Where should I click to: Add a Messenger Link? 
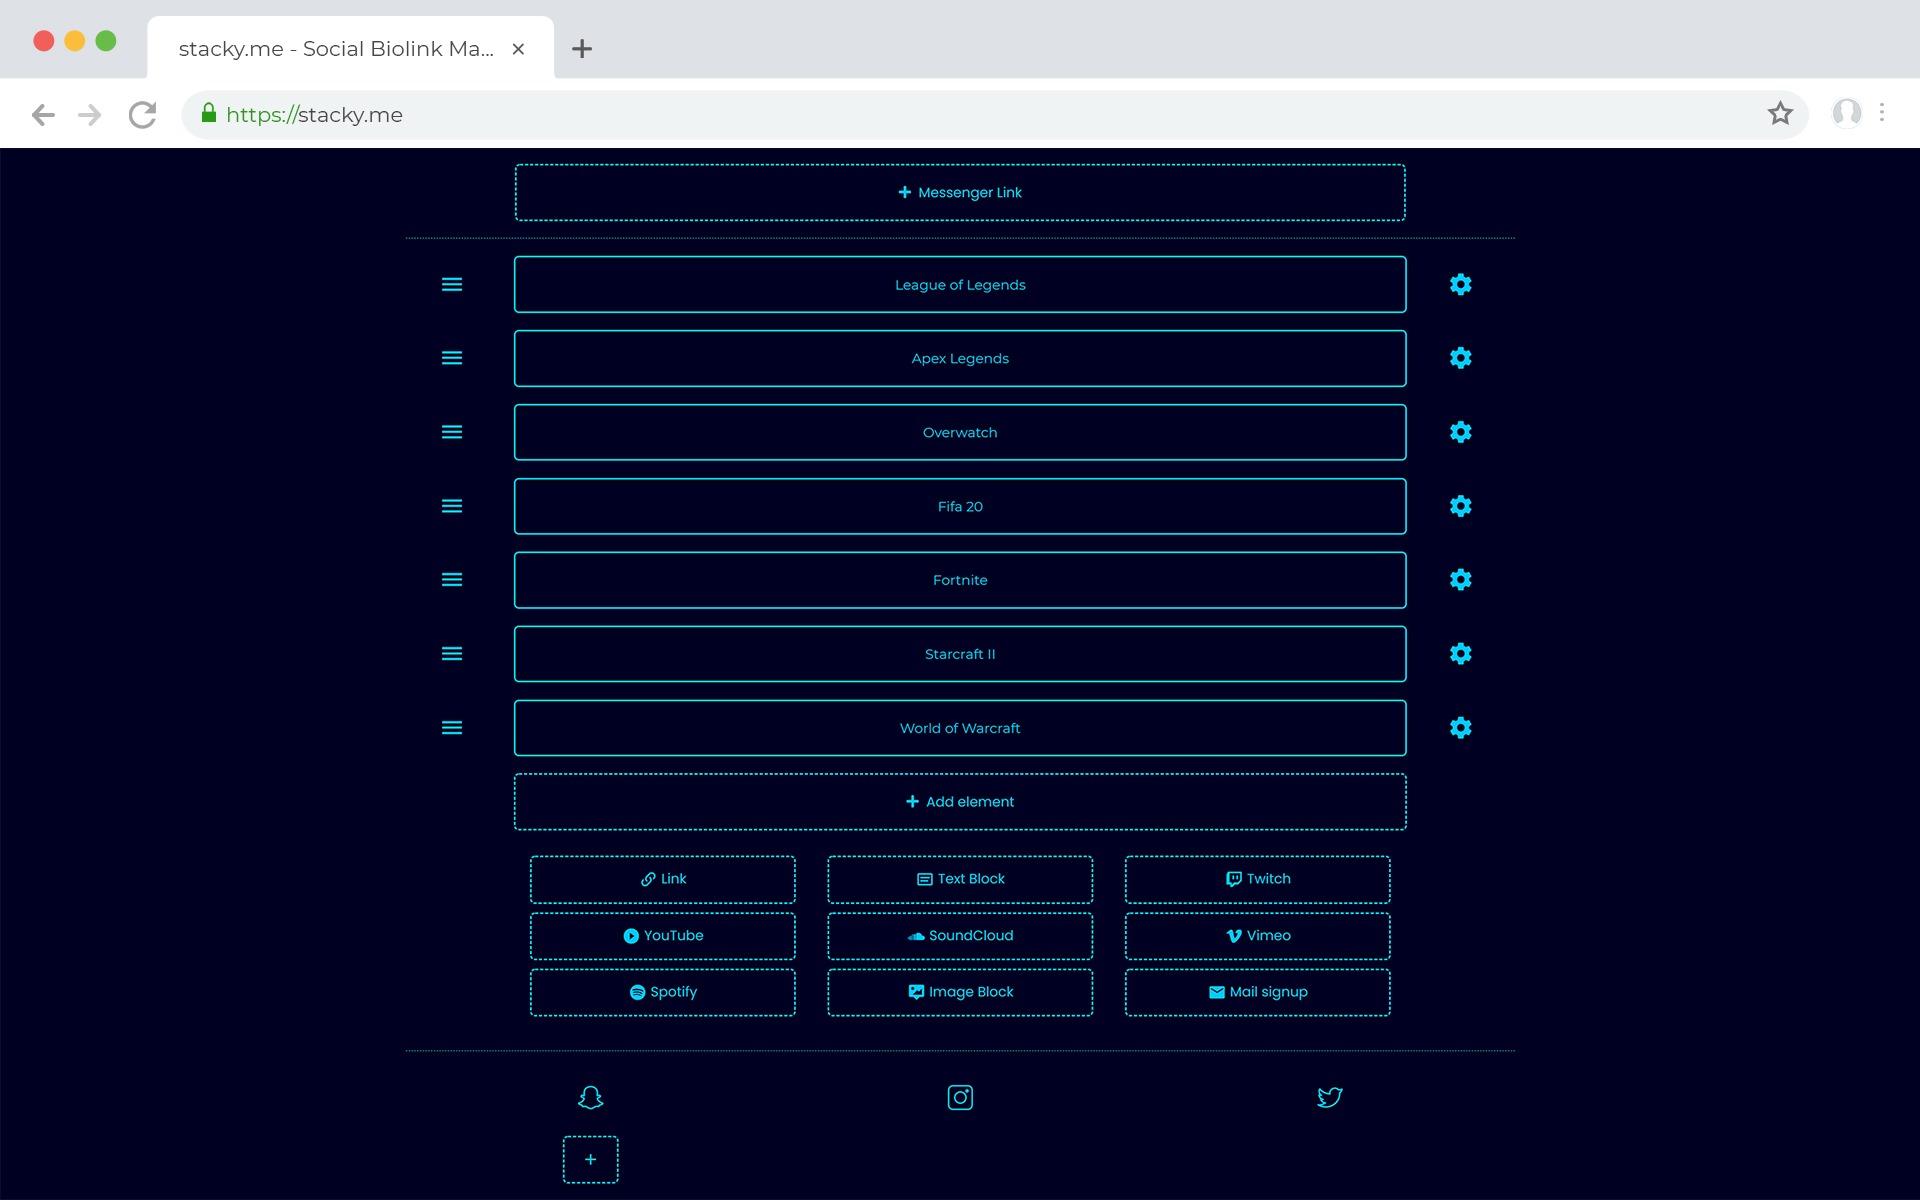pyautogui.click(x=960, y=192)
